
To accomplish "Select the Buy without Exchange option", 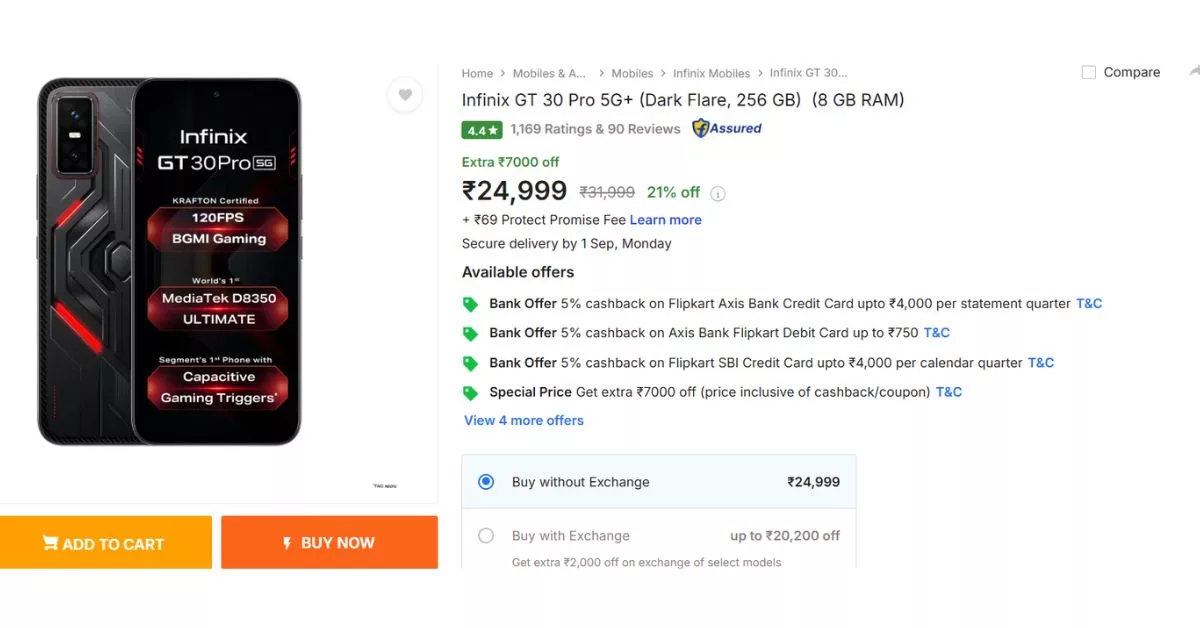I will click(485, 481).
